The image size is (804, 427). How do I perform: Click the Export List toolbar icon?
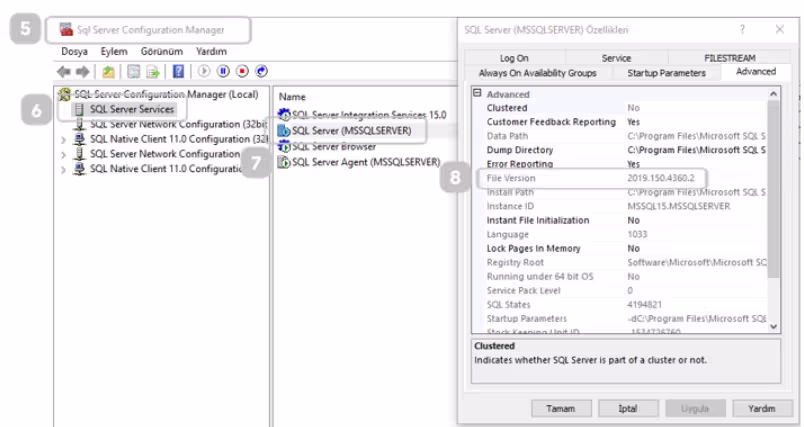tap(153, 72)
